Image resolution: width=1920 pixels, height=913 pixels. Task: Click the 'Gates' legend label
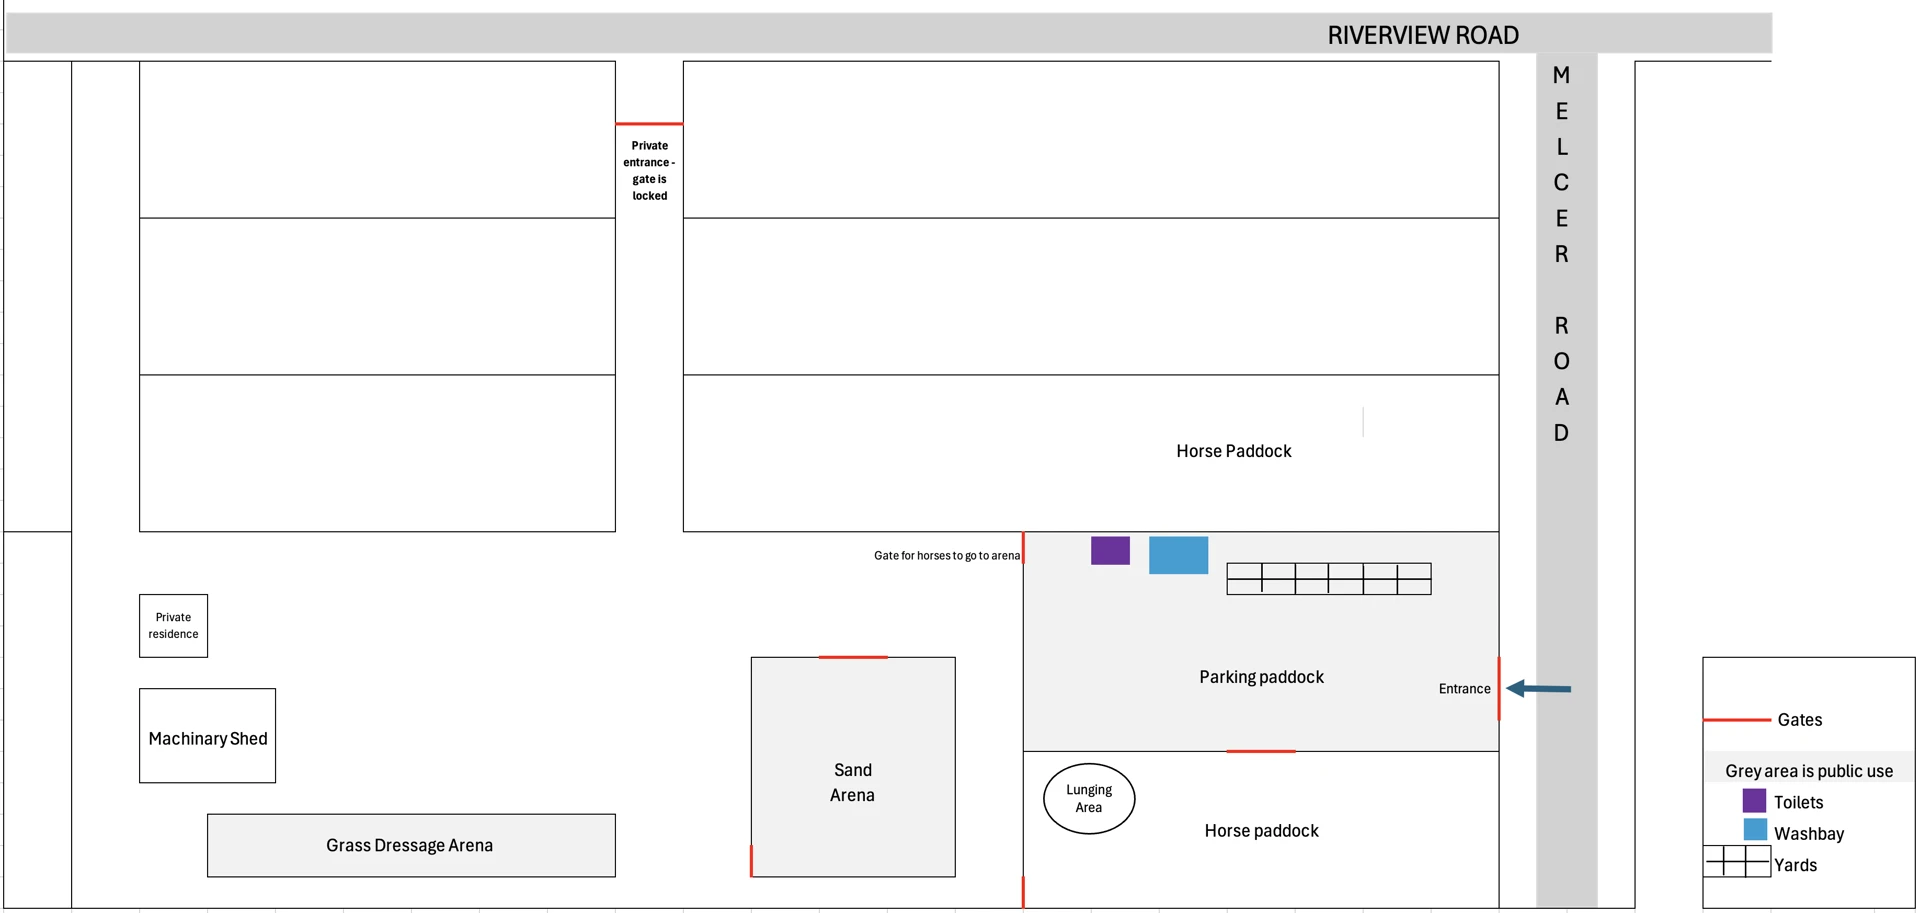pos(1799,720)
